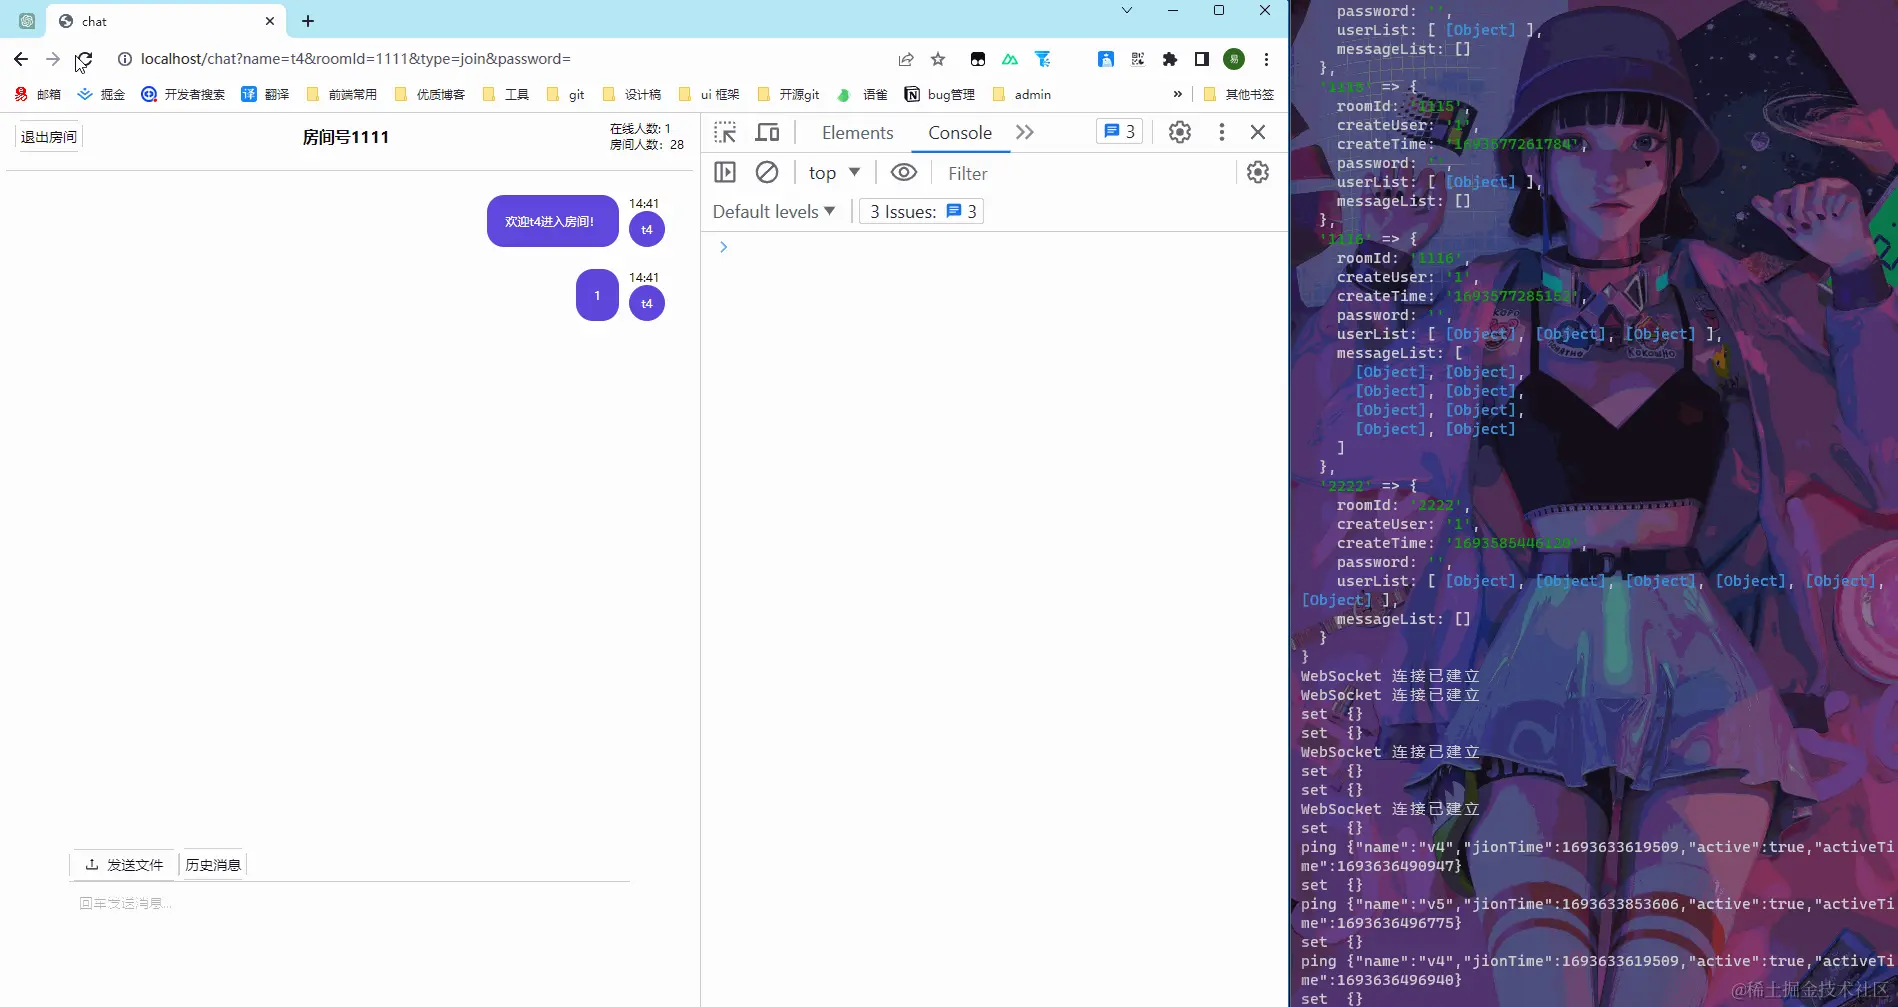Viewport: 1898px width, 1007px height.
Task: Click the 欢迎t4进入房间! message bubble
Action: click(553, 221)
